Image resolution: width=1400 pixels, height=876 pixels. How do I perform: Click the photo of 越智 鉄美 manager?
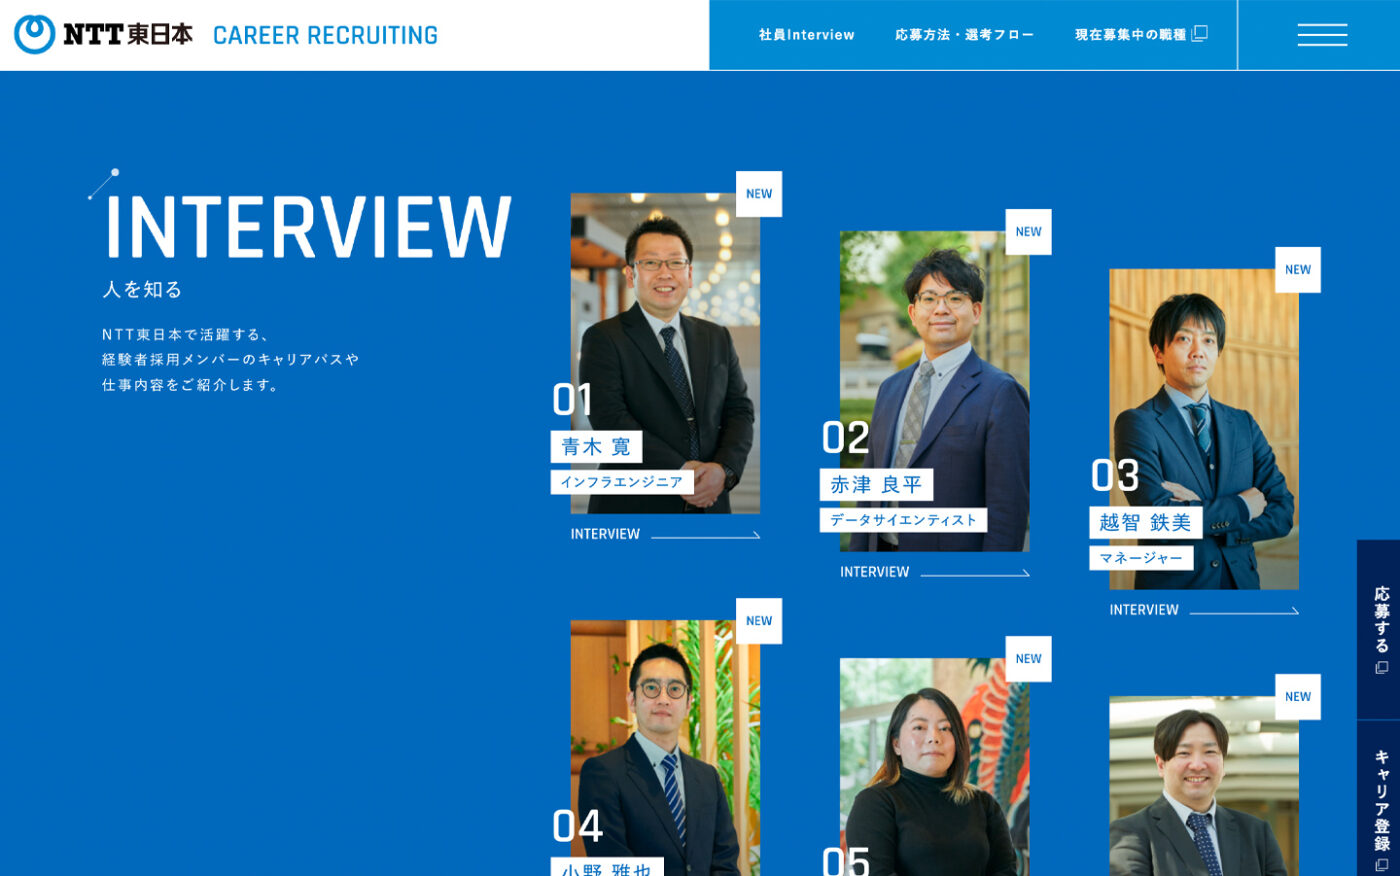point(1204,429)
